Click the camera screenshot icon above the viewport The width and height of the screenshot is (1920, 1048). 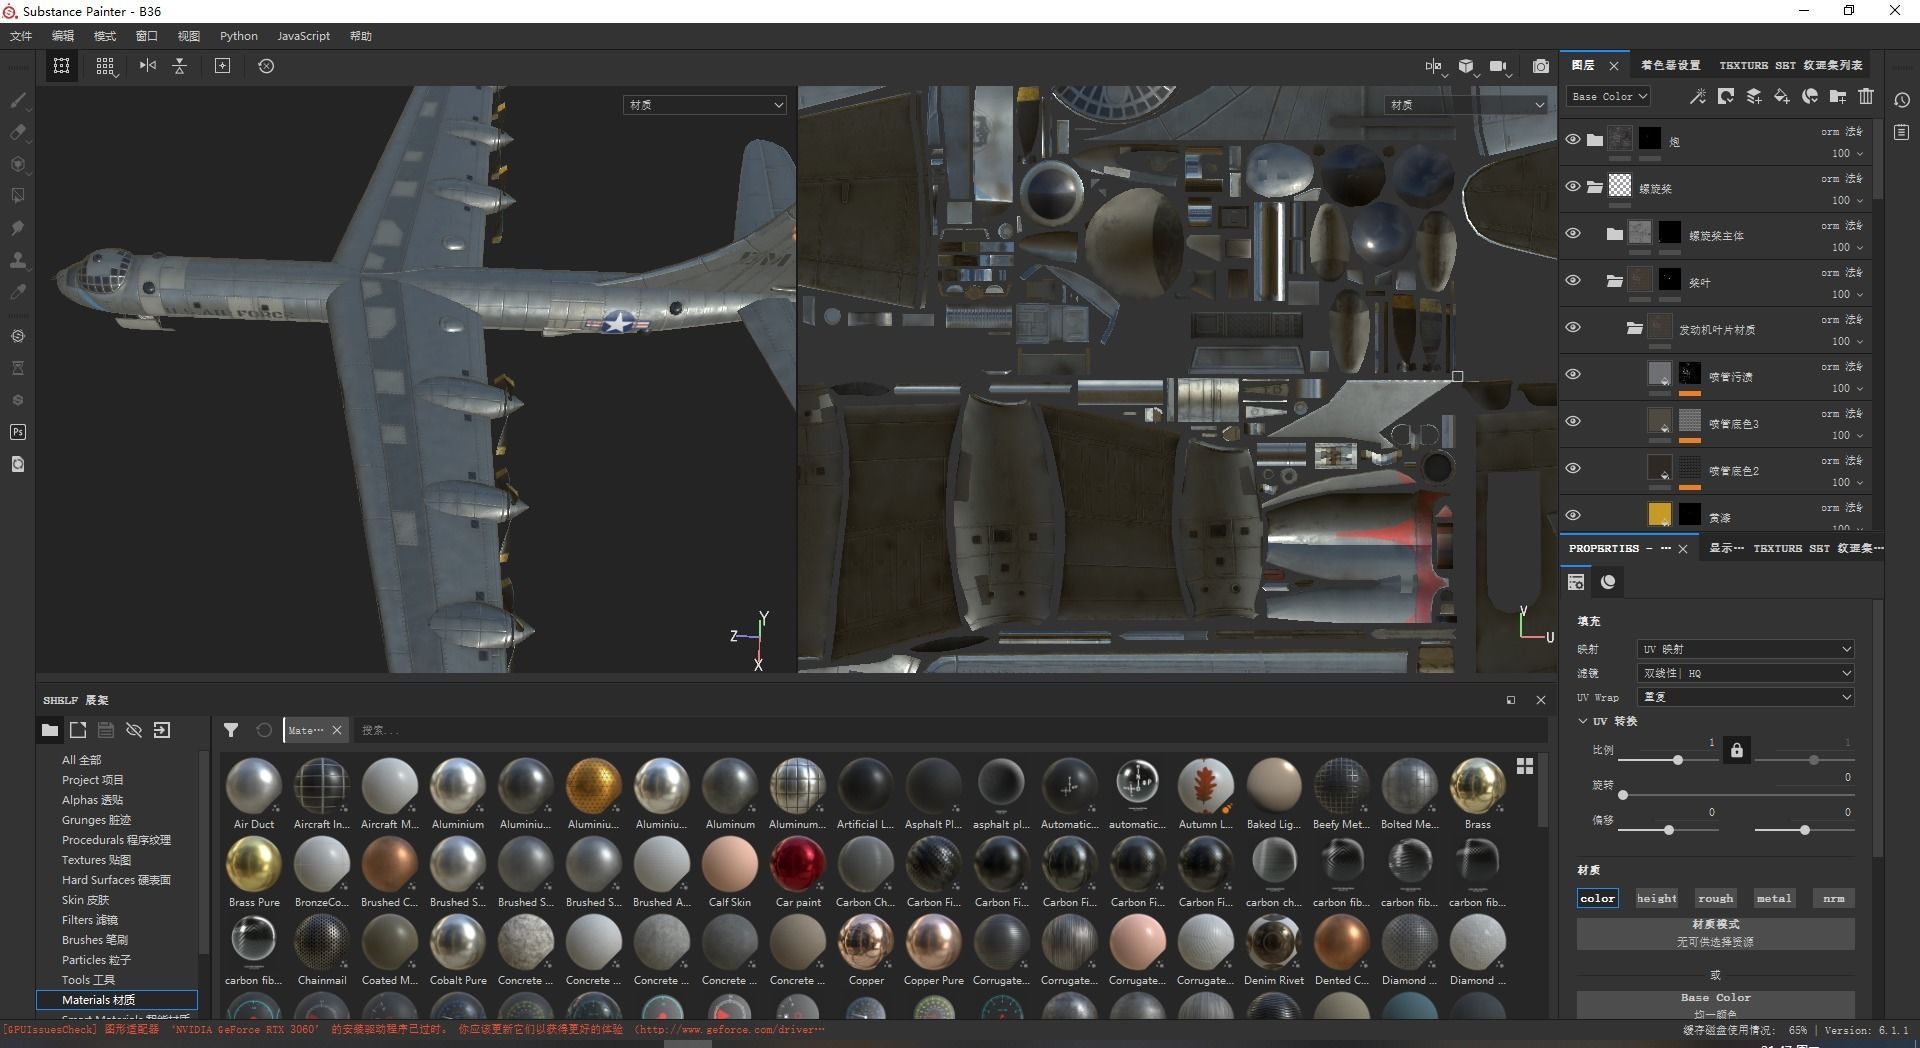[x=1541, y=66]
